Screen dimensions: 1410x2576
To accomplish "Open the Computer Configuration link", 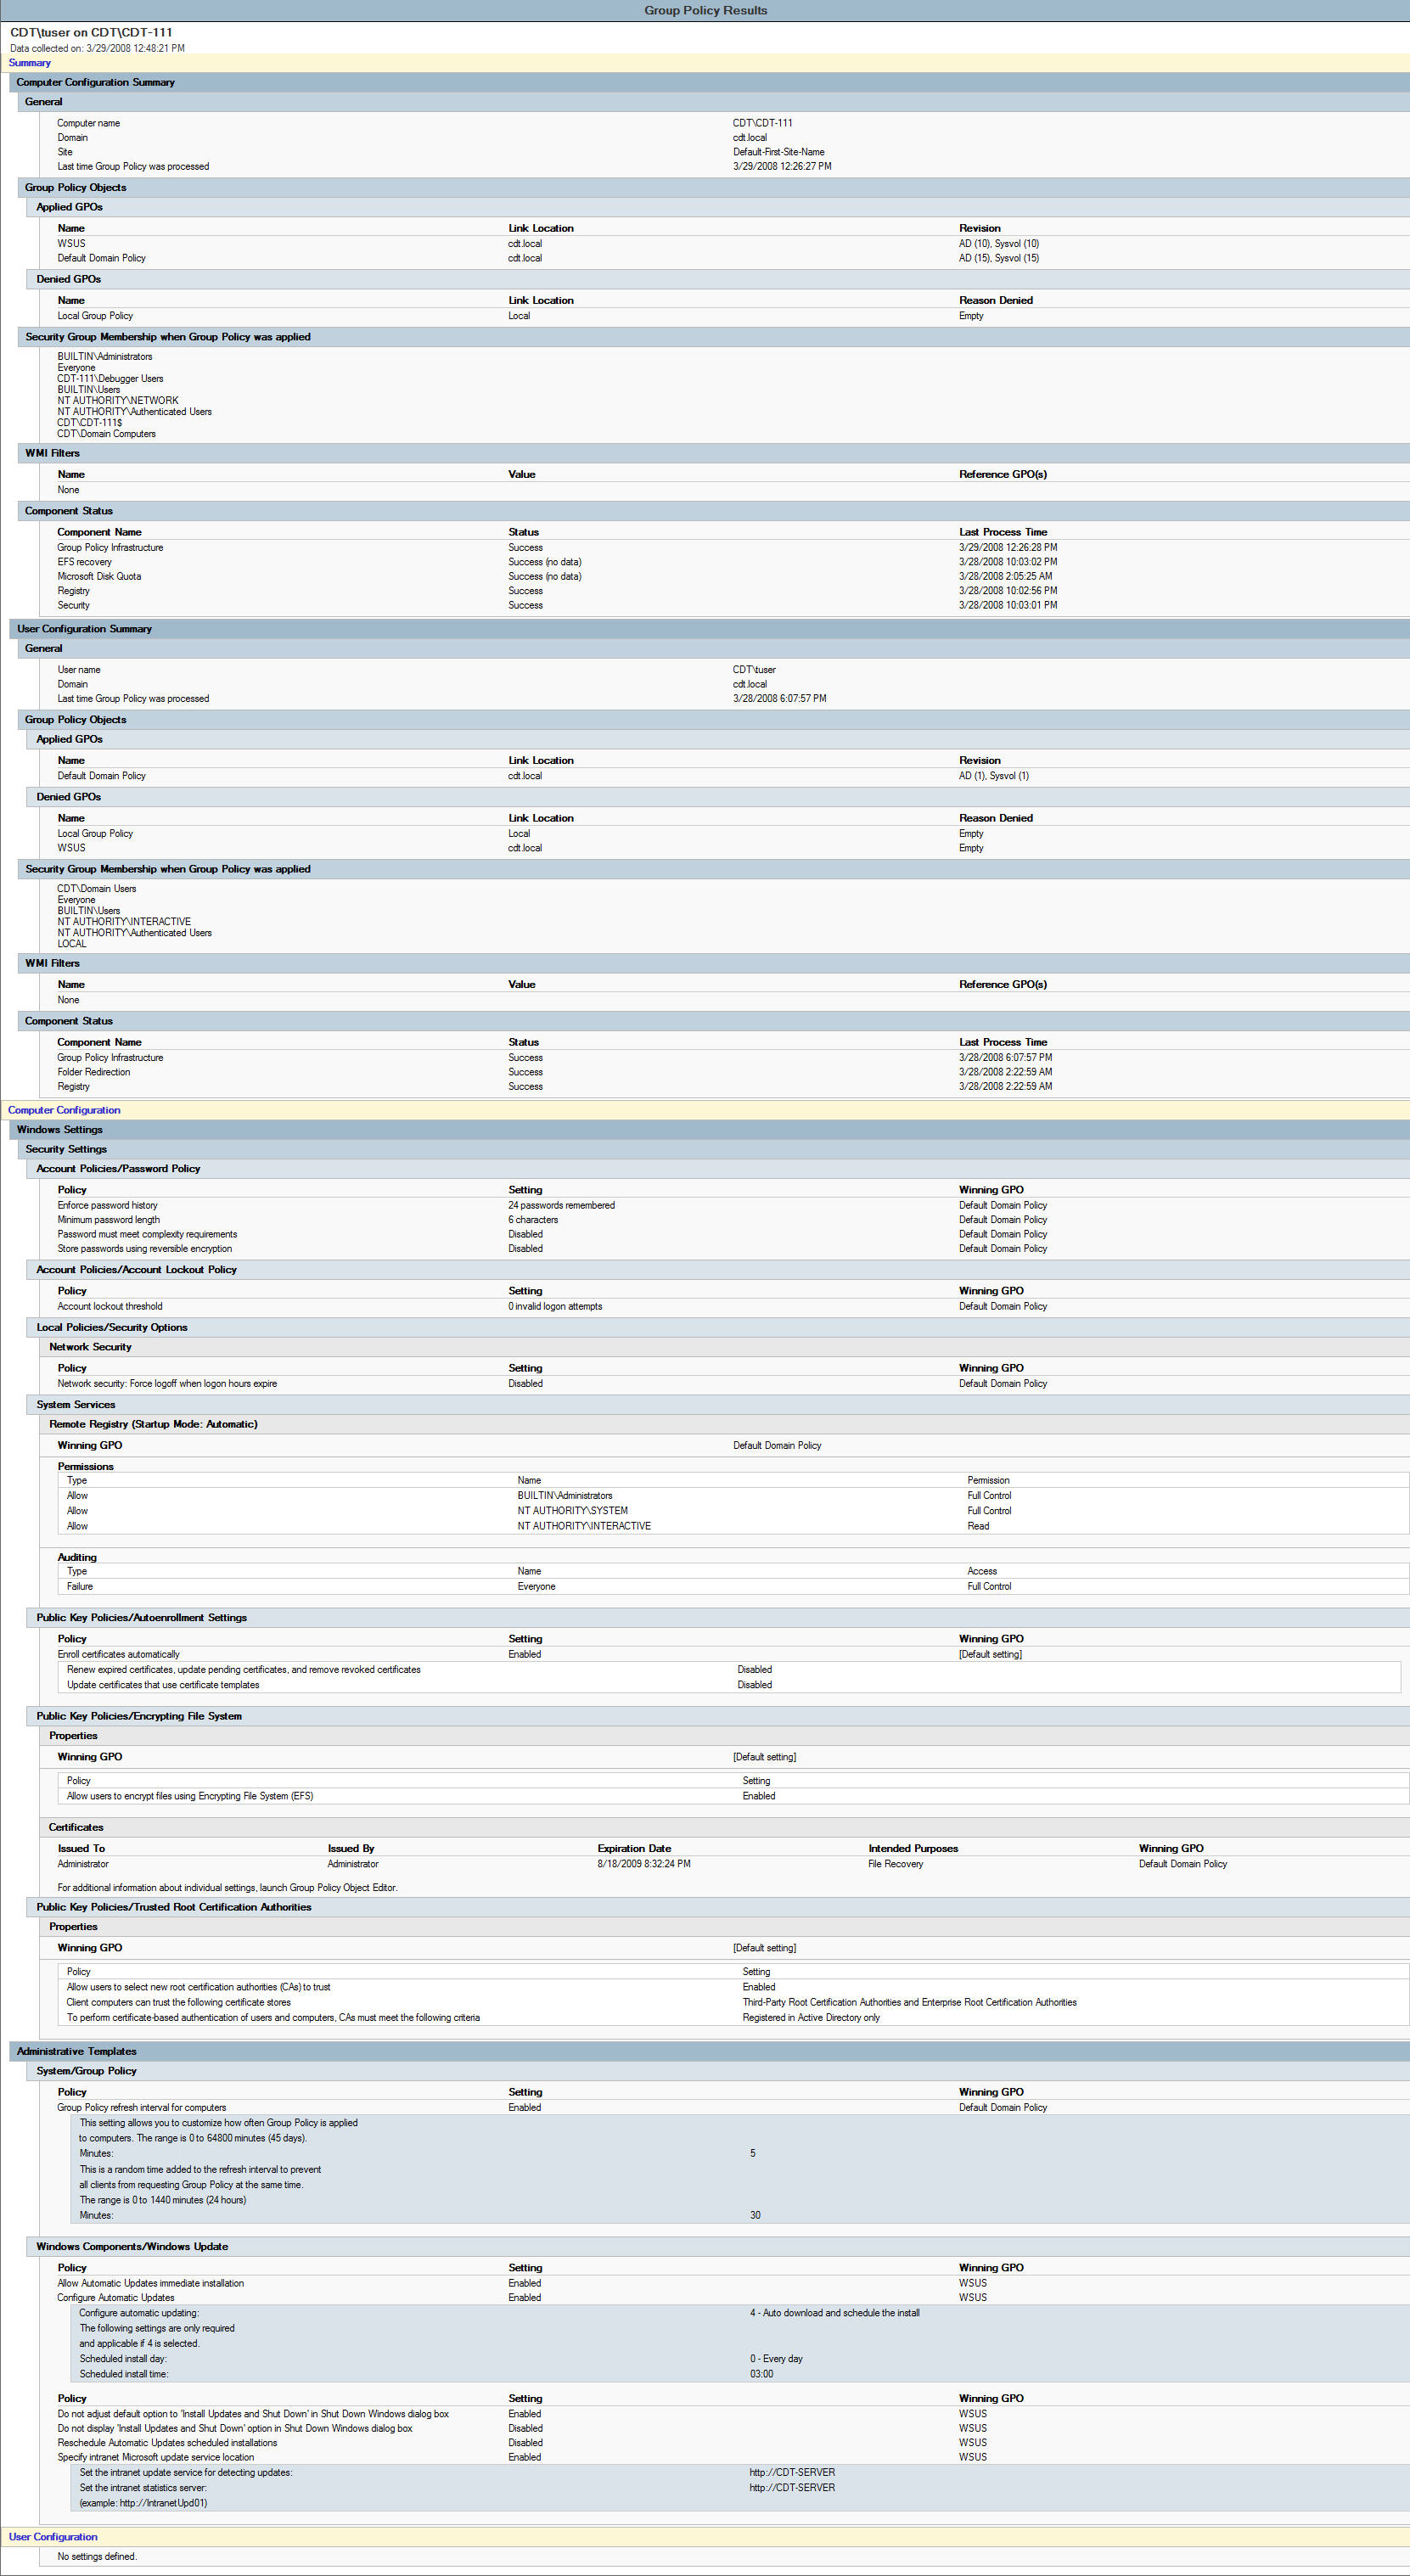I will pyautogui.click(x=63, y=1109).
